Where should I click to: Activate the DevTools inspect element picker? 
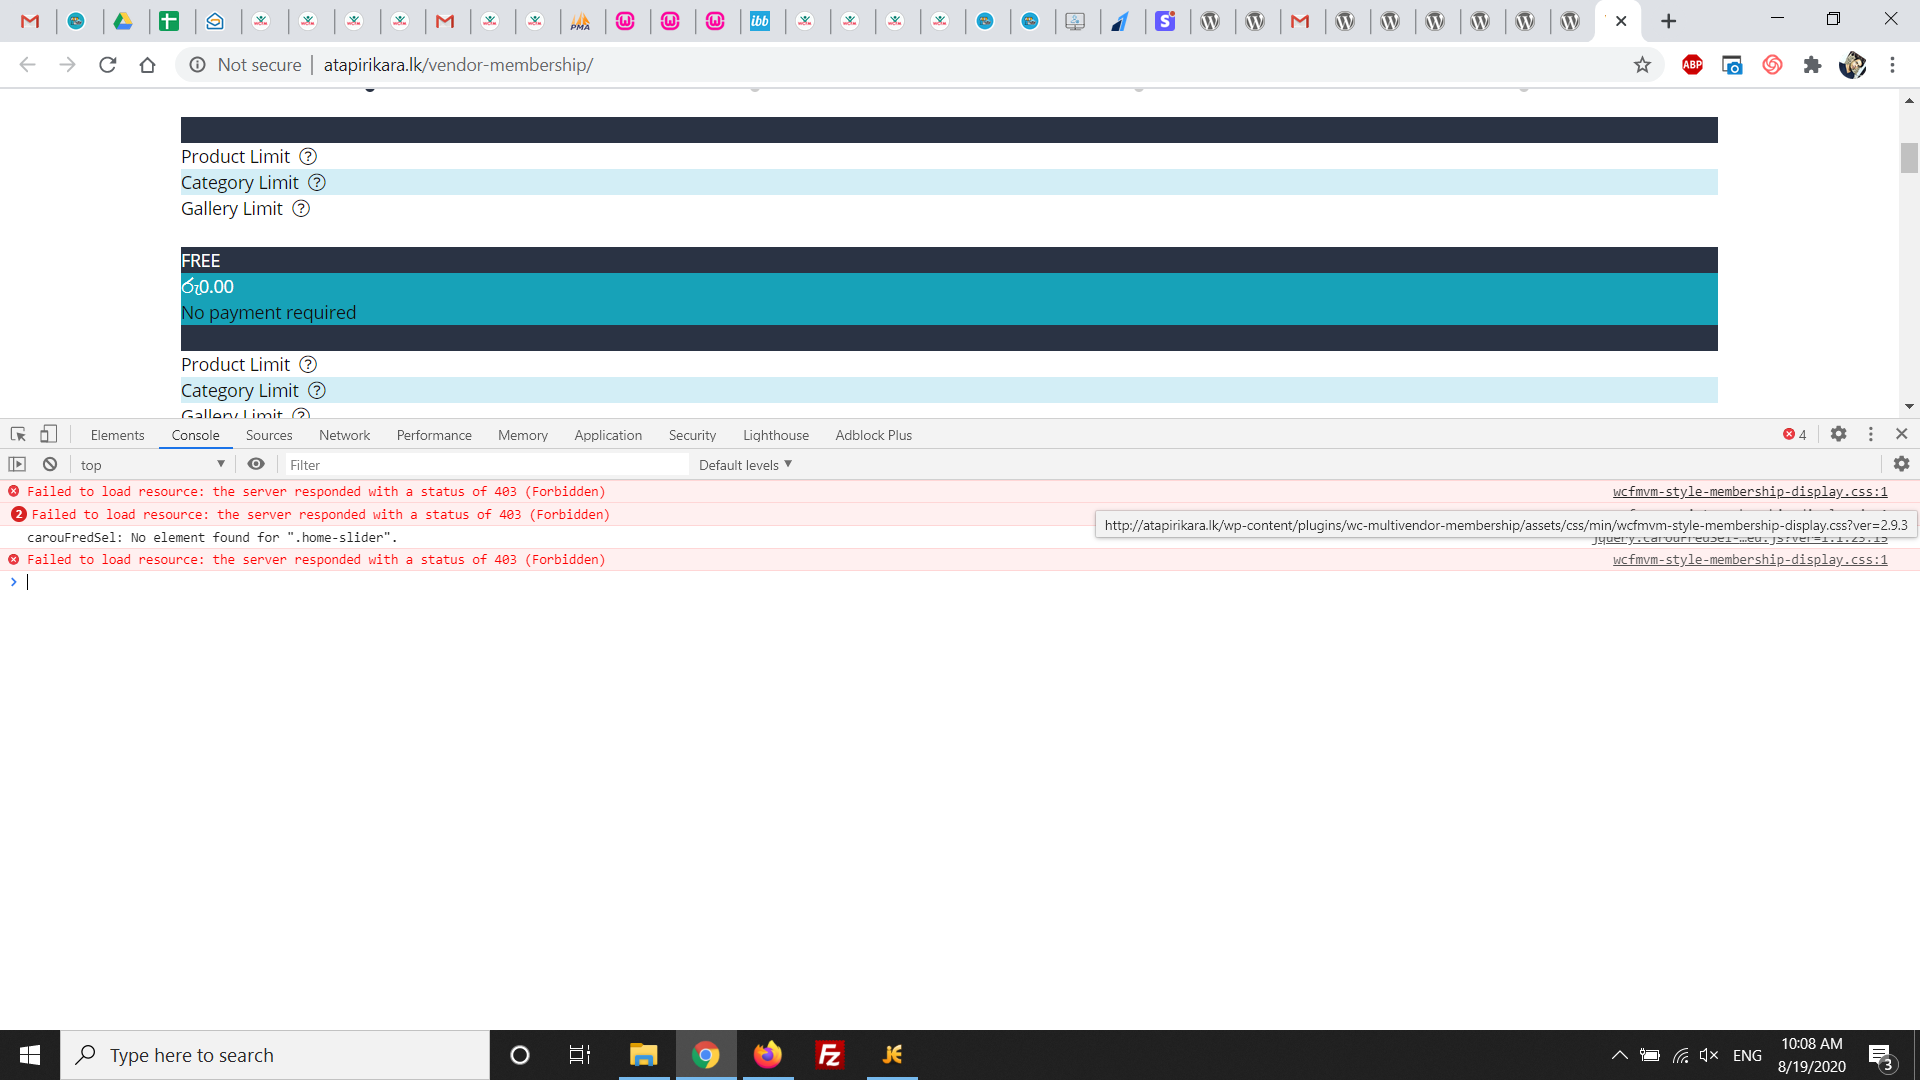(x=18, y=434)
